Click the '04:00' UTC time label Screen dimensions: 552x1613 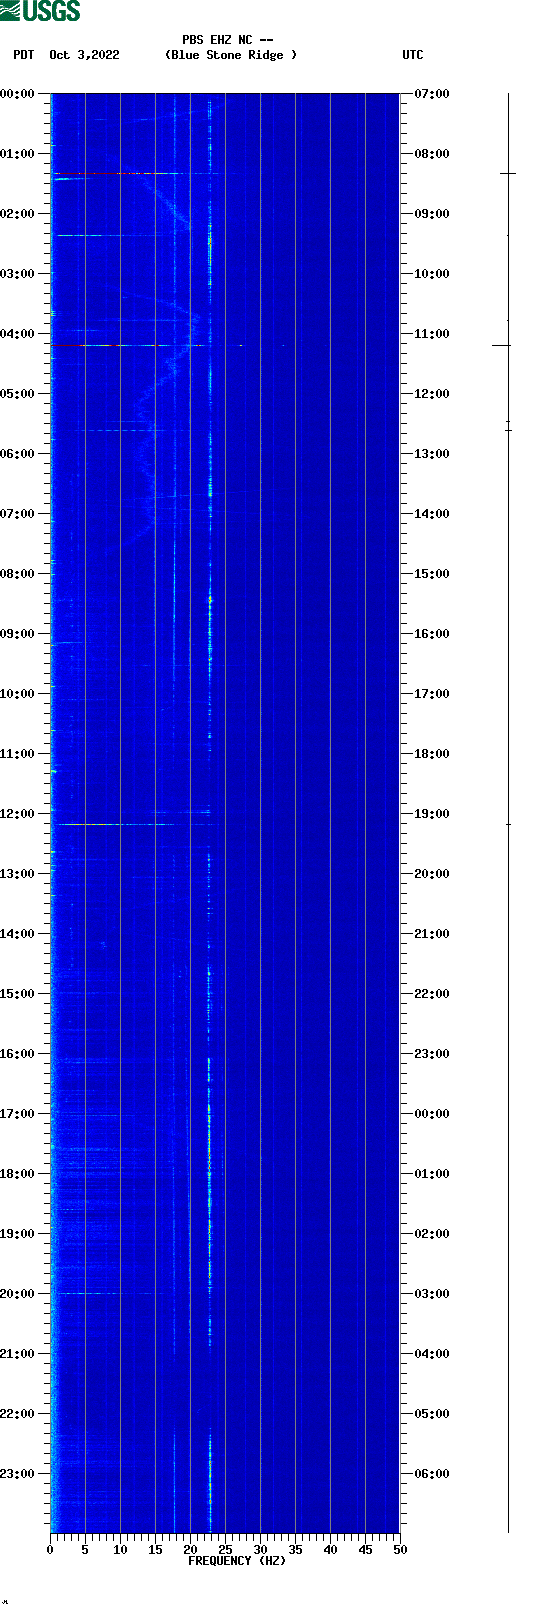[432, 1354]
